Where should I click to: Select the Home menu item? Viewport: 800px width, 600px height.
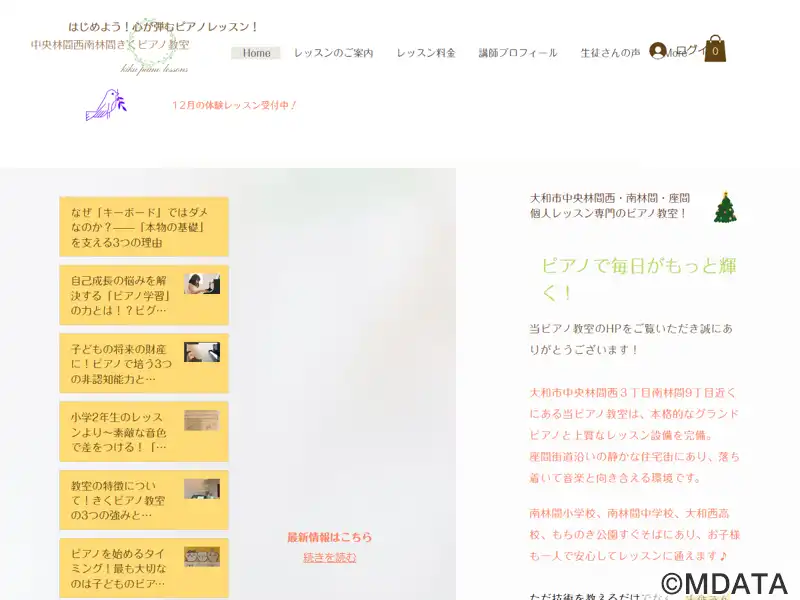pyautogui.click(x=256, y=53)
